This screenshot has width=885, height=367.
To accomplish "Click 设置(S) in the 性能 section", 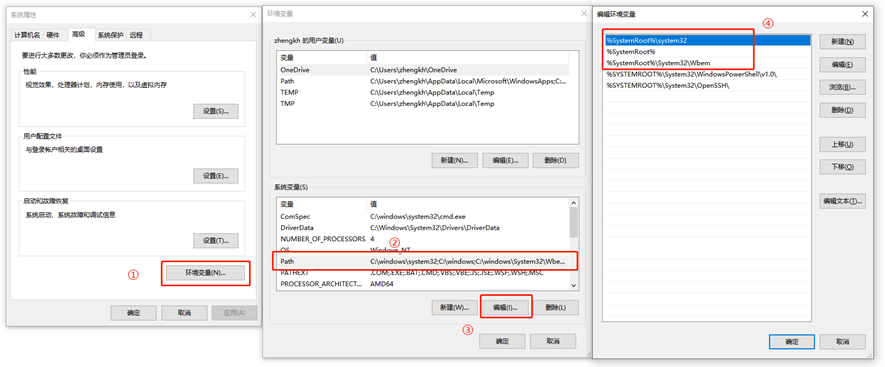I will [216, 111].
